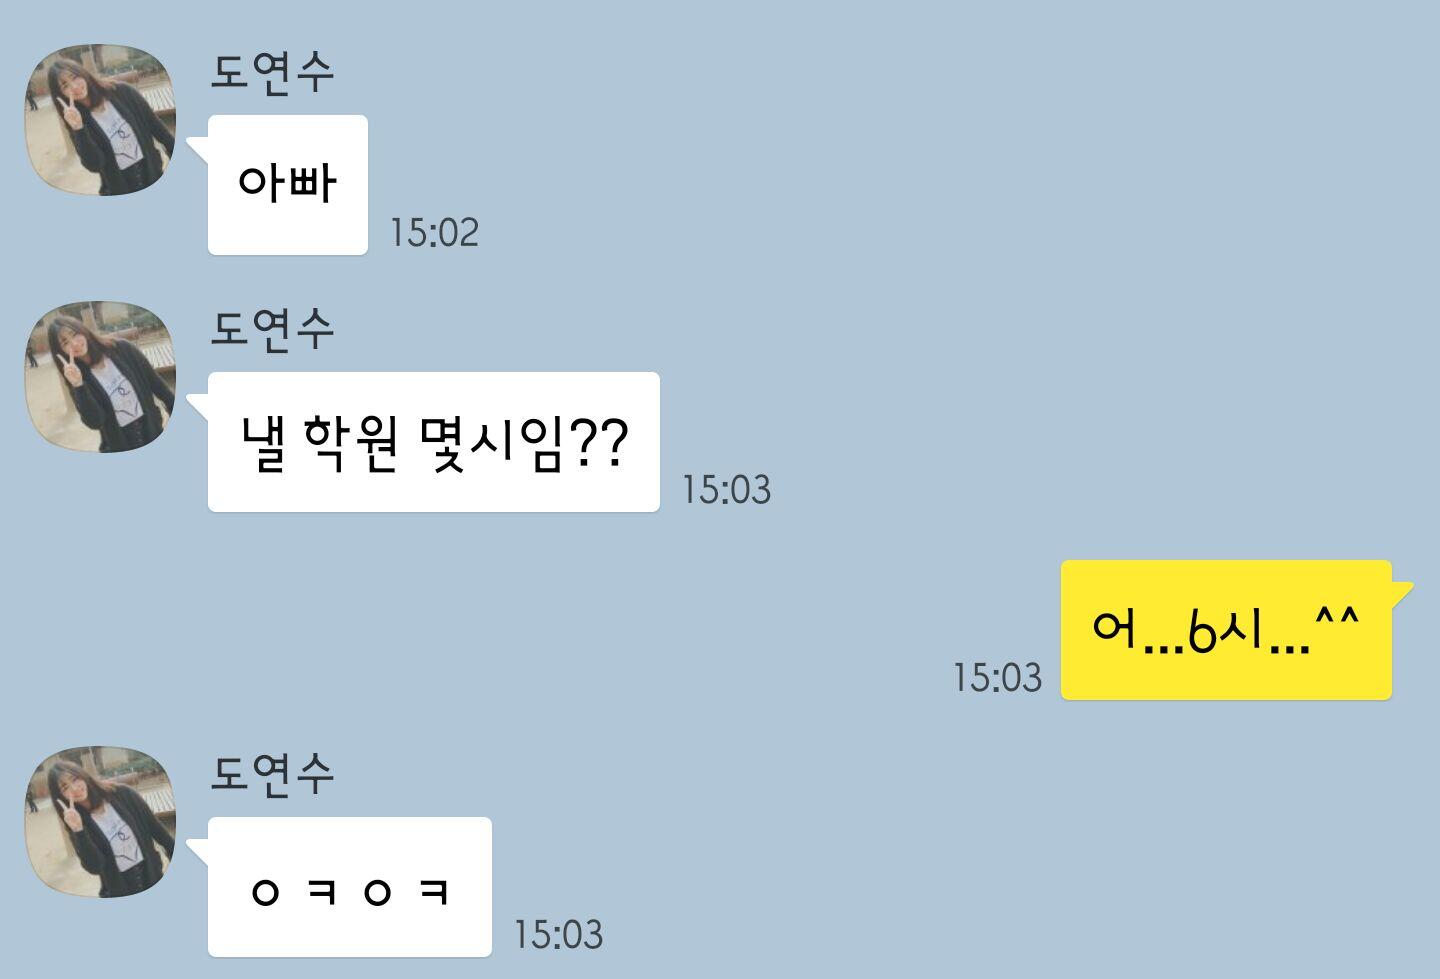
Task: Select the 낼 학원 몇시임?? message bubble
Action: 434,442
